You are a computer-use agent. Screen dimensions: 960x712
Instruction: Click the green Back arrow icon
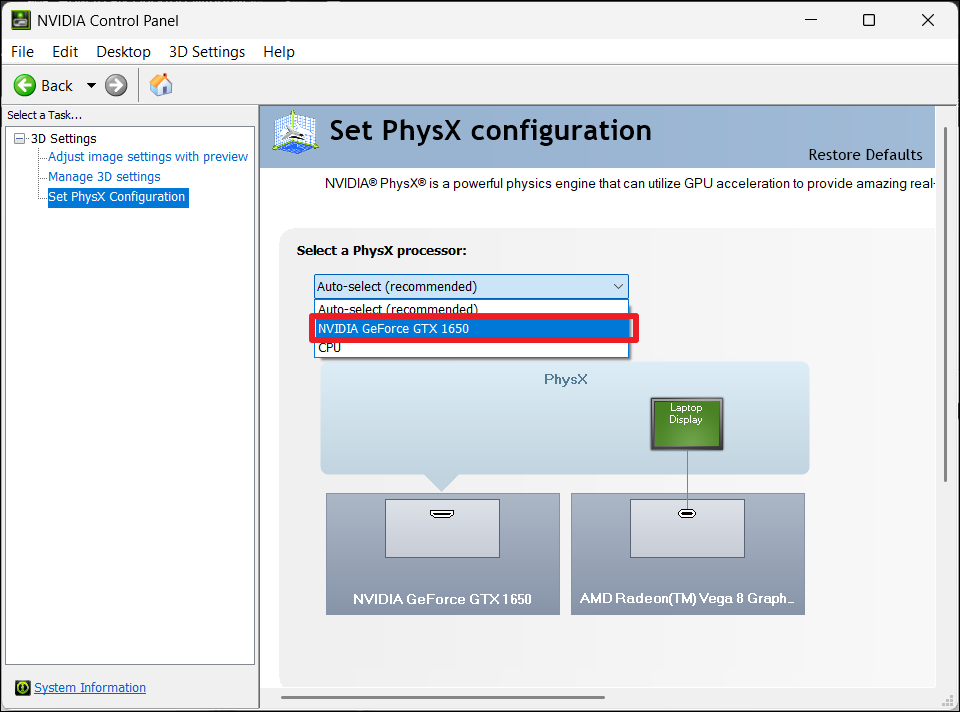tap(25, 86)
